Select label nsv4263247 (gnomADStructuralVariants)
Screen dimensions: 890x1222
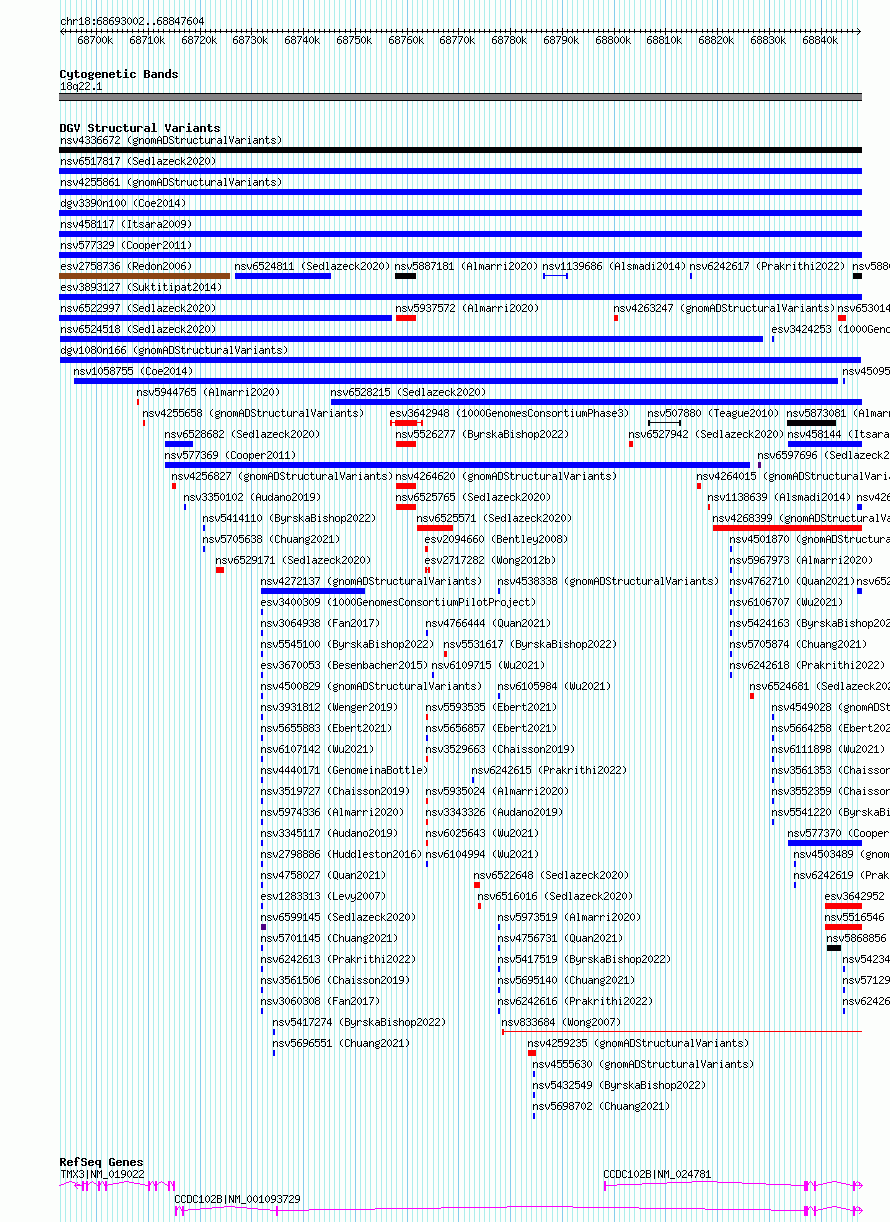pos(724,308)
